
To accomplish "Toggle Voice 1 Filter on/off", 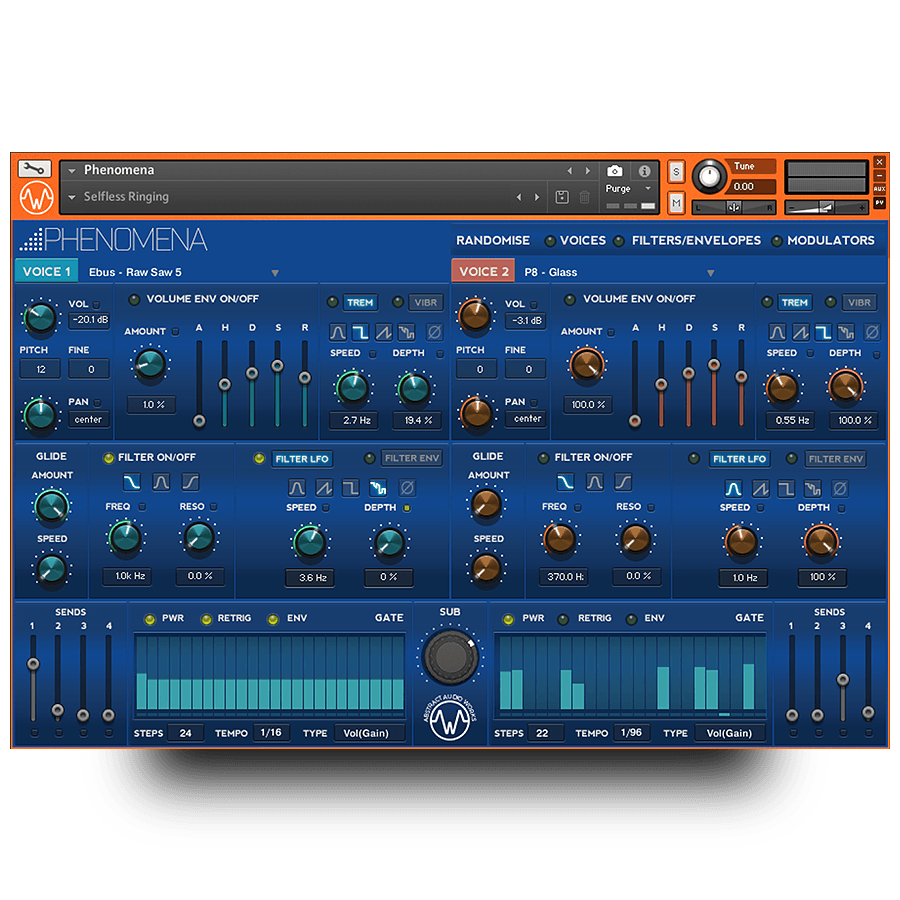I will [x=108, y=458].
